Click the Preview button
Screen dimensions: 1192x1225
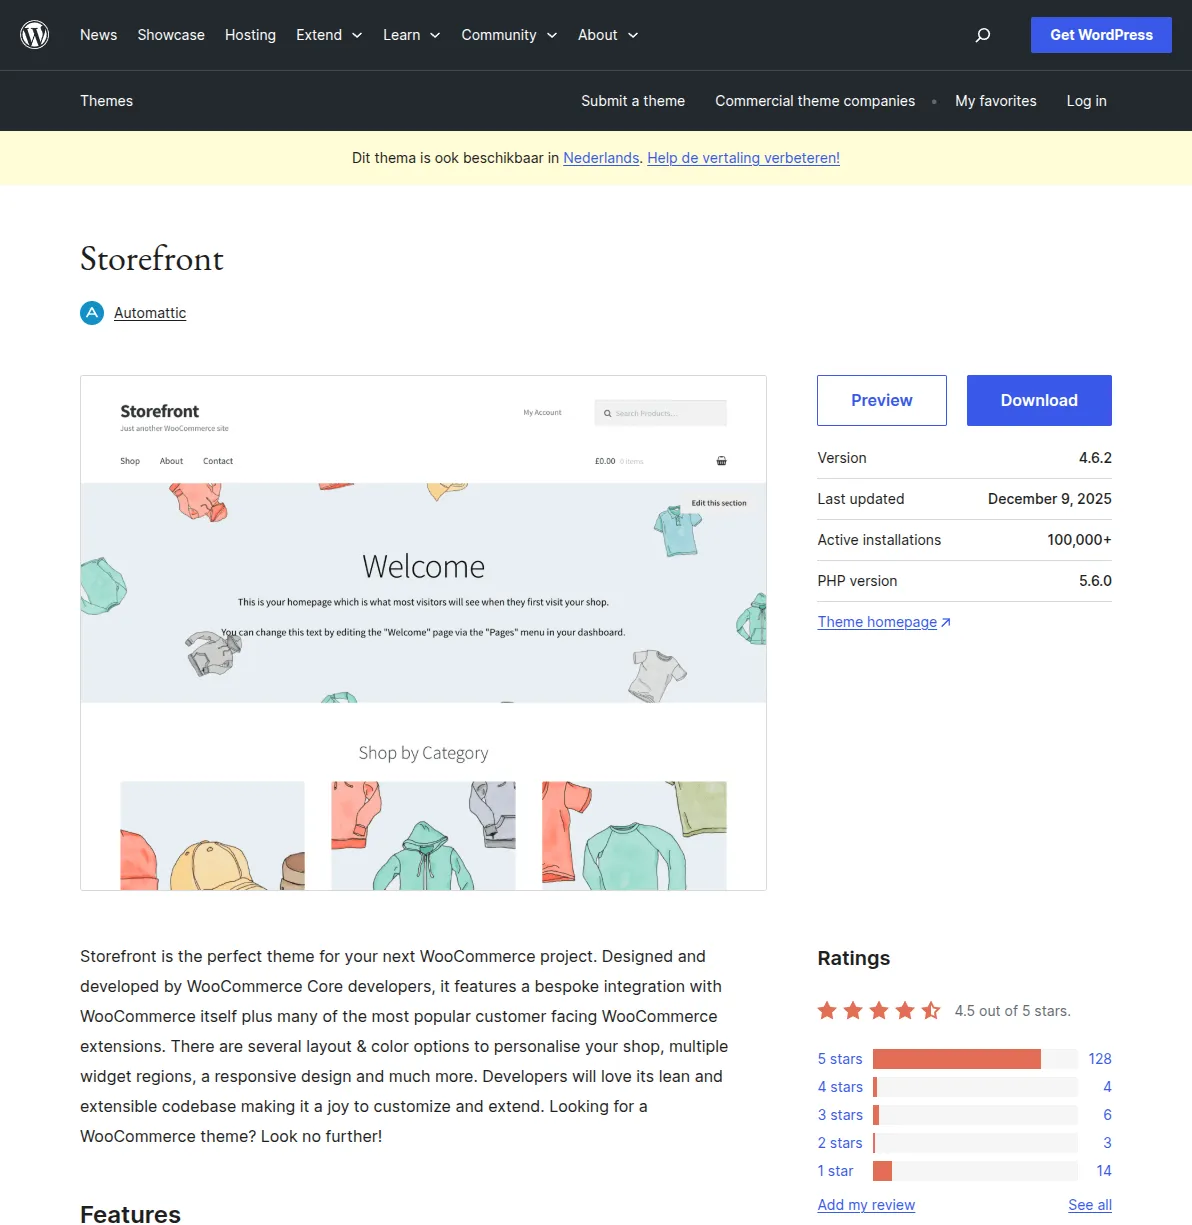point(881,400)
